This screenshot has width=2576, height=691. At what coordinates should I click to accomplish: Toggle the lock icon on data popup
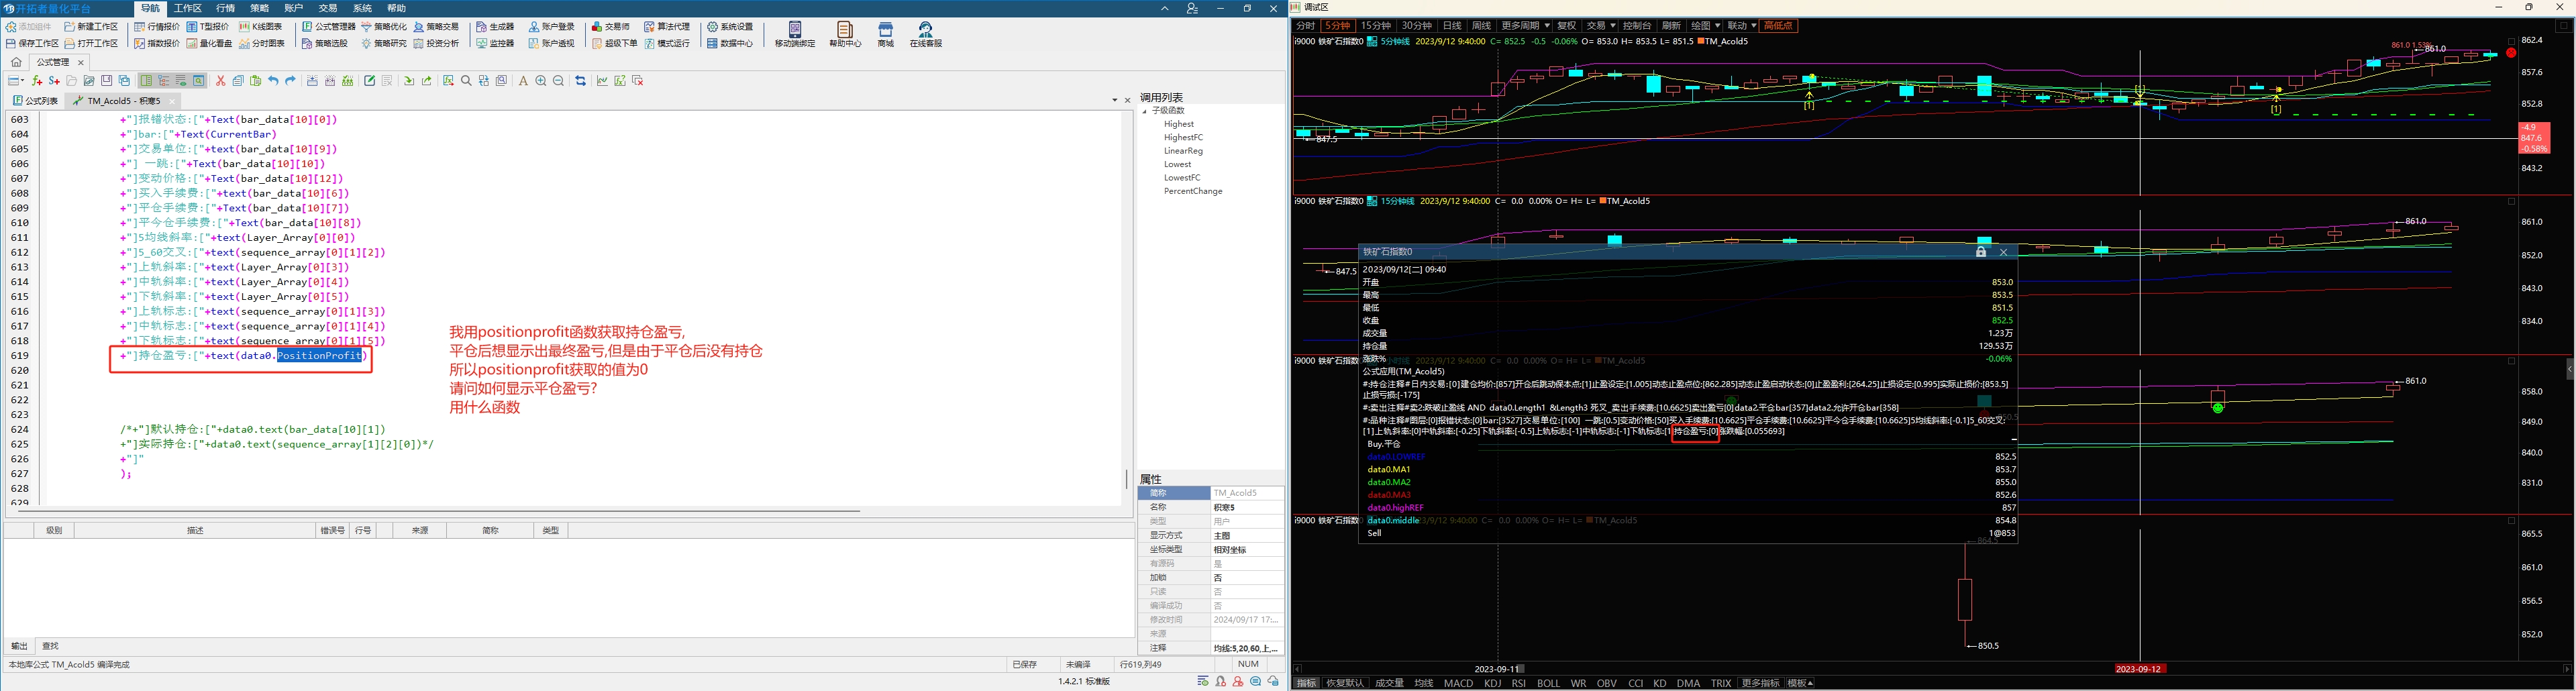1981,252
